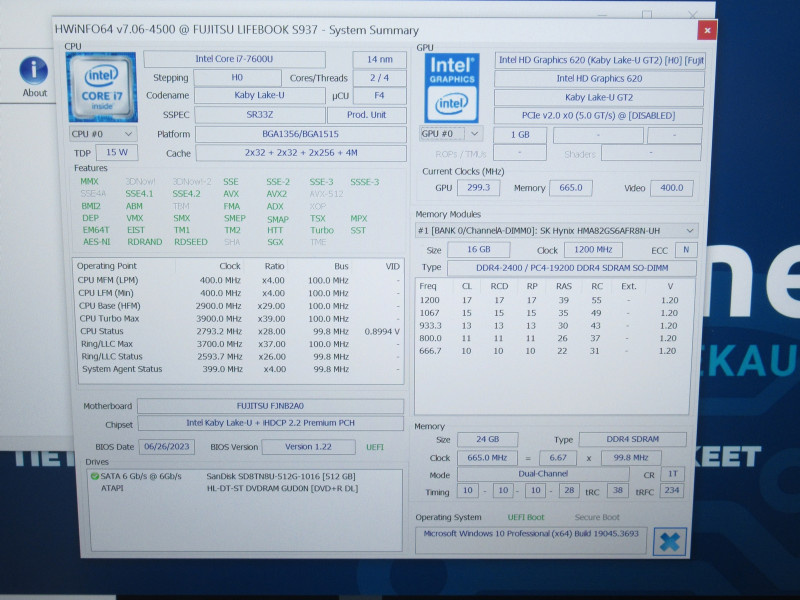Select the CPU Turbo Max row
Image resolution: width=800 pixels, height=600 pixels.
coord(239,318)
